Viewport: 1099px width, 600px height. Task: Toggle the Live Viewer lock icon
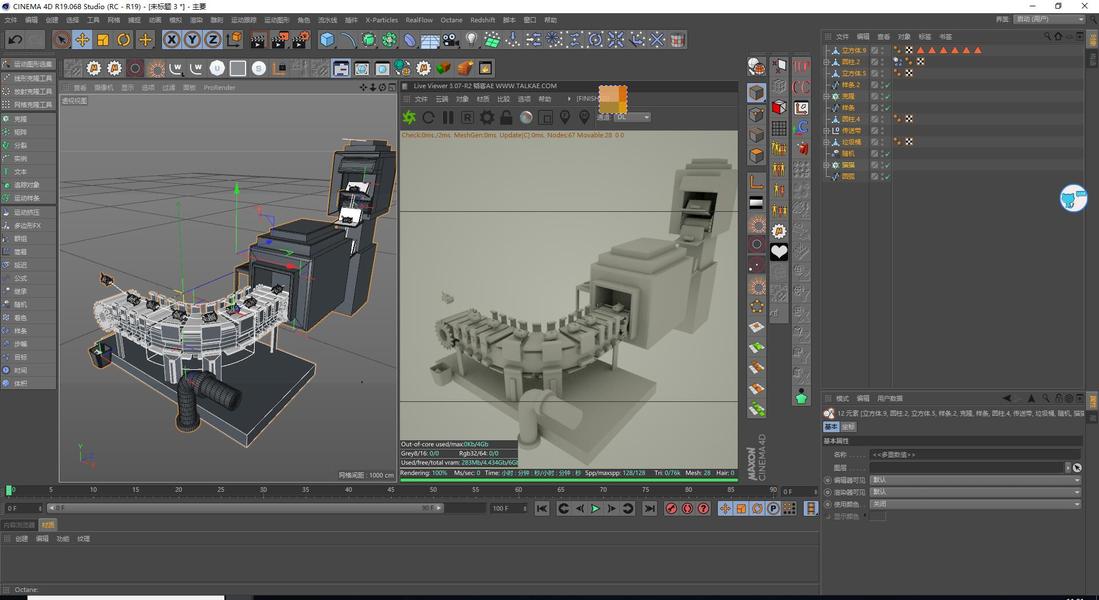pos(506,117)
